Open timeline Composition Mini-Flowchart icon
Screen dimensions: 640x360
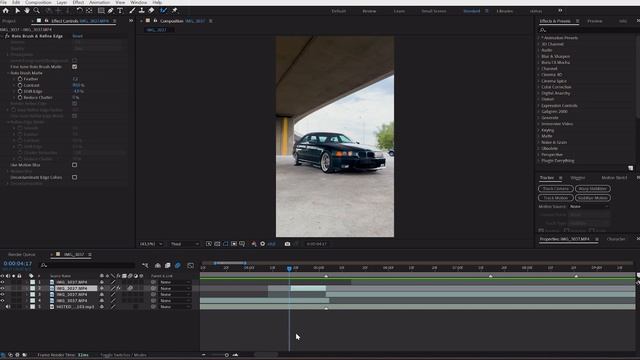[x=145, y=265]
